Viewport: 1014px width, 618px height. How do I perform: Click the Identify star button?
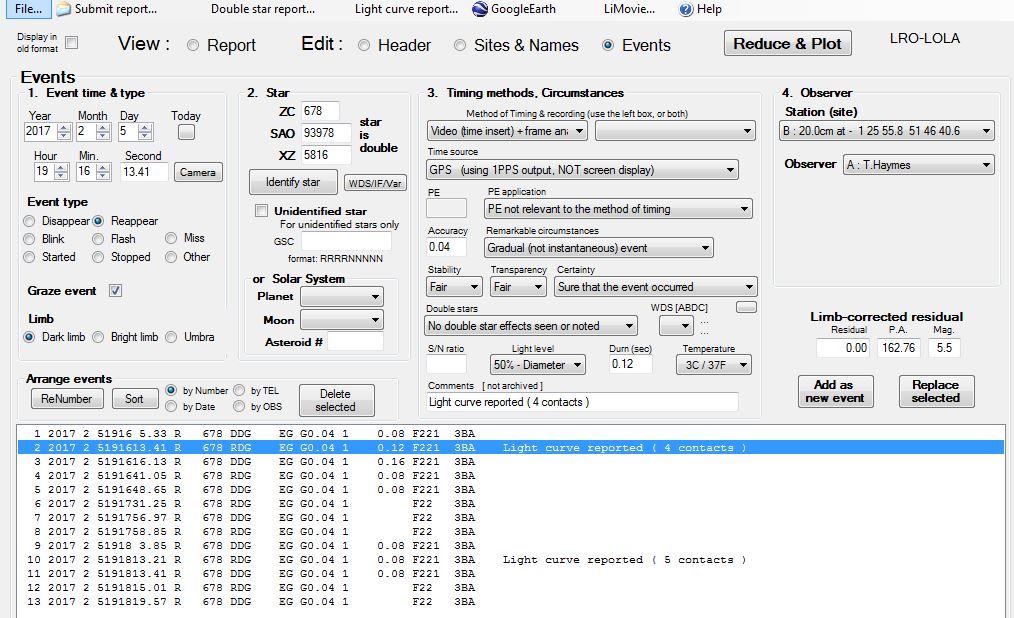(x=292, y=182)
